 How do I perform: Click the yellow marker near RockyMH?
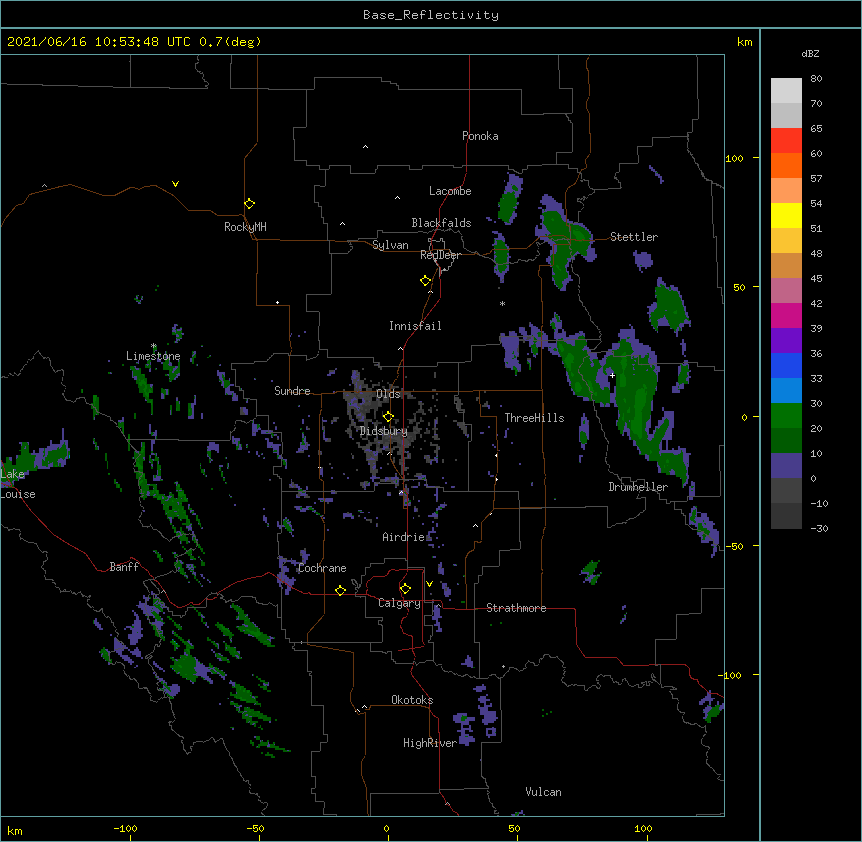coord(249,204)
